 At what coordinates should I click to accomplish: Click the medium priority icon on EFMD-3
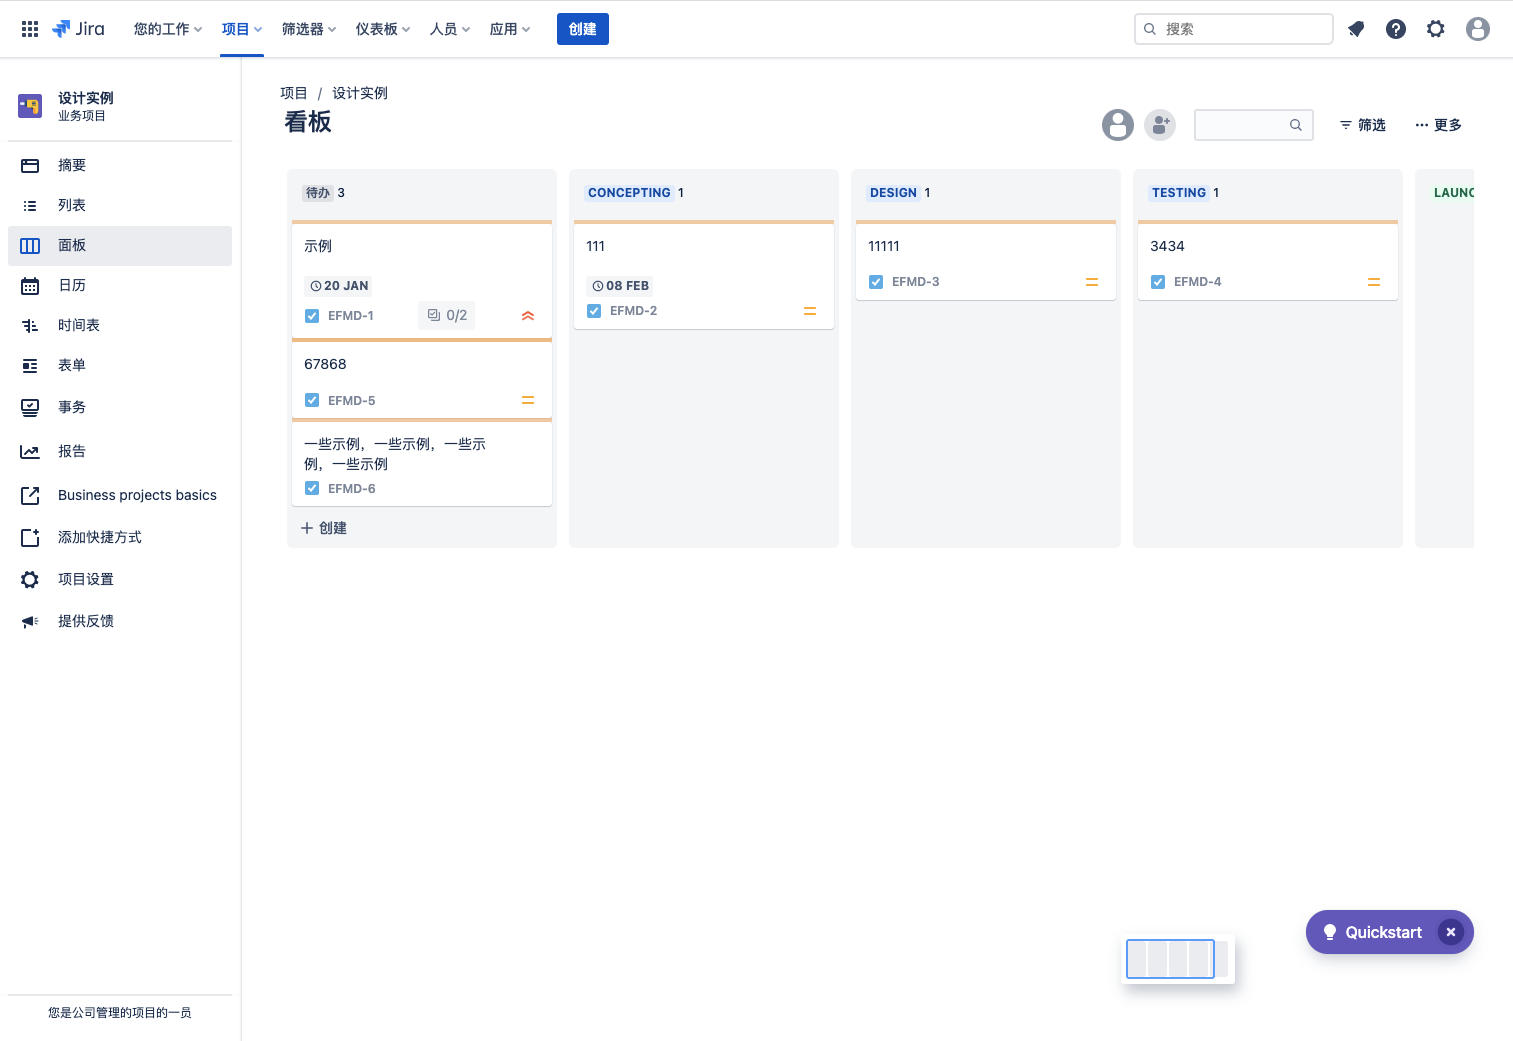point(1092,282)
